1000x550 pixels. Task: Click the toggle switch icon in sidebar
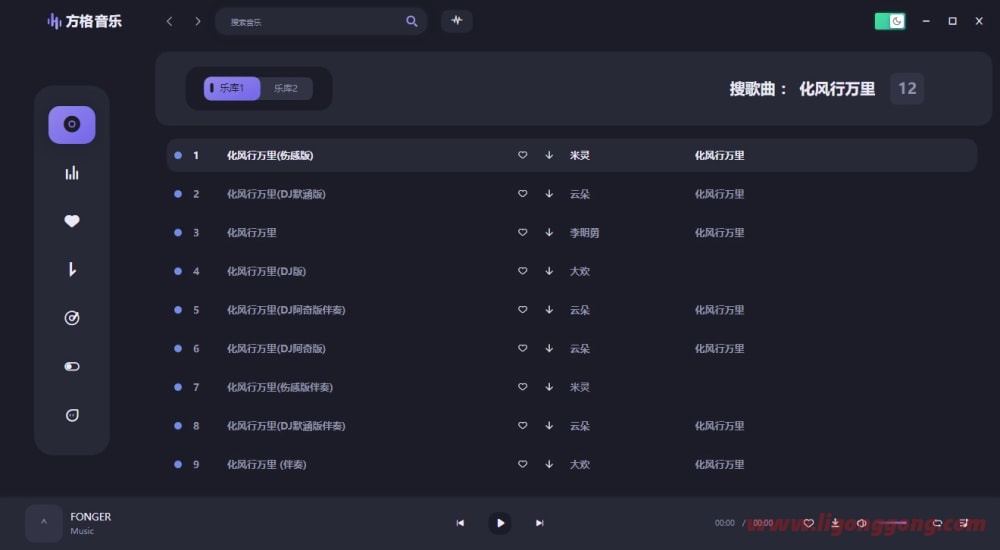72,367
